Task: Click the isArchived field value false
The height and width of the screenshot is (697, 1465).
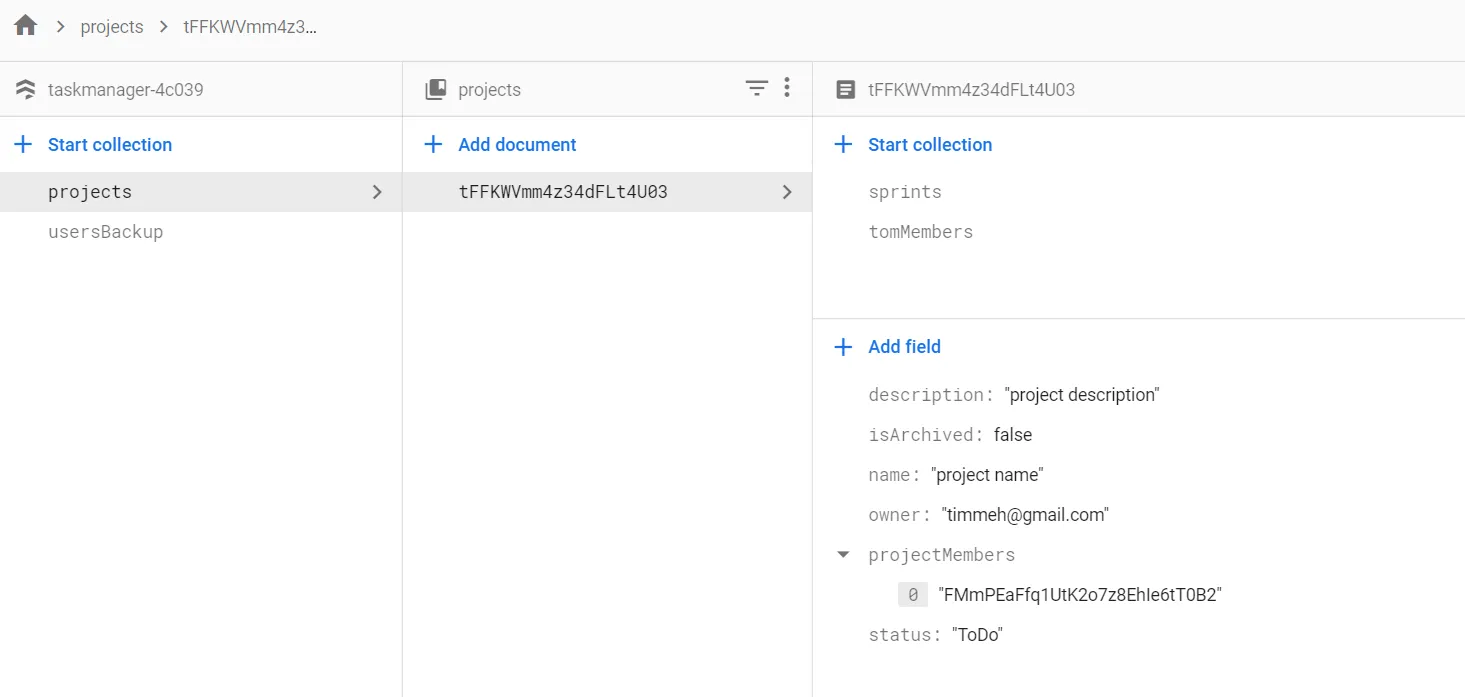Action: click(x=1013, y=435)
